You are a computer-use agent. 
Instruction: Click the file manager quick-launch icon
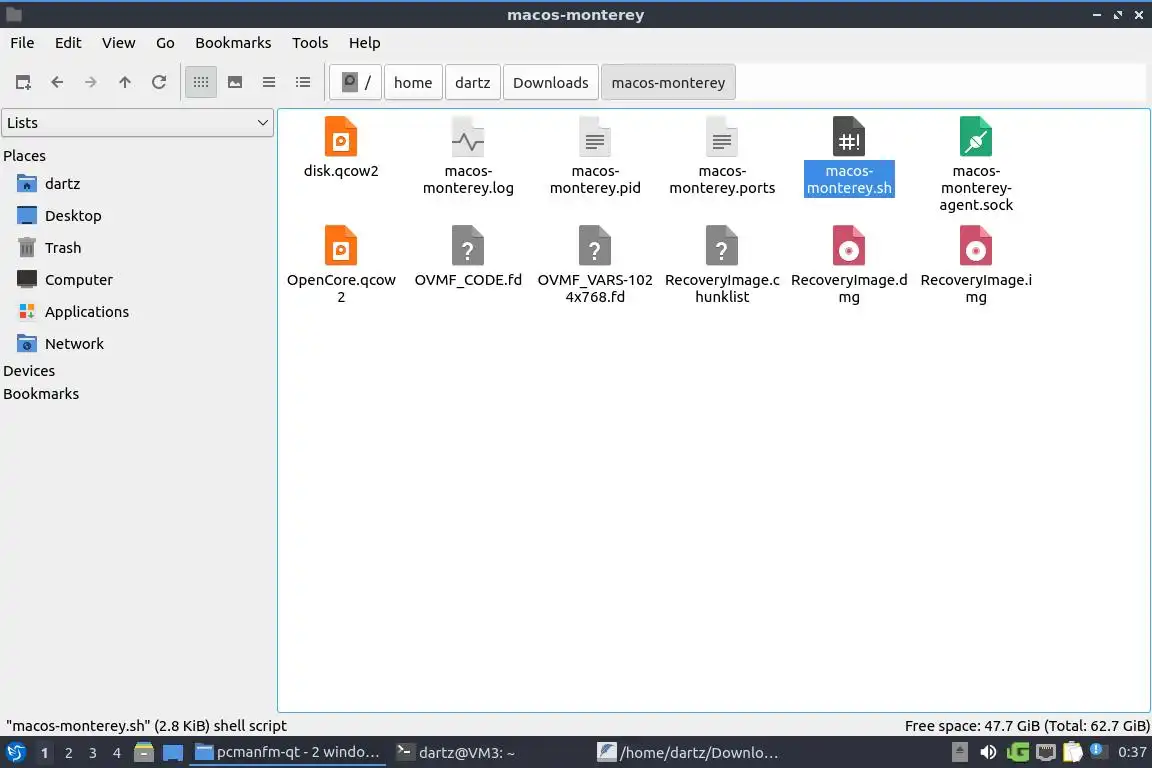tap(144, 753)
